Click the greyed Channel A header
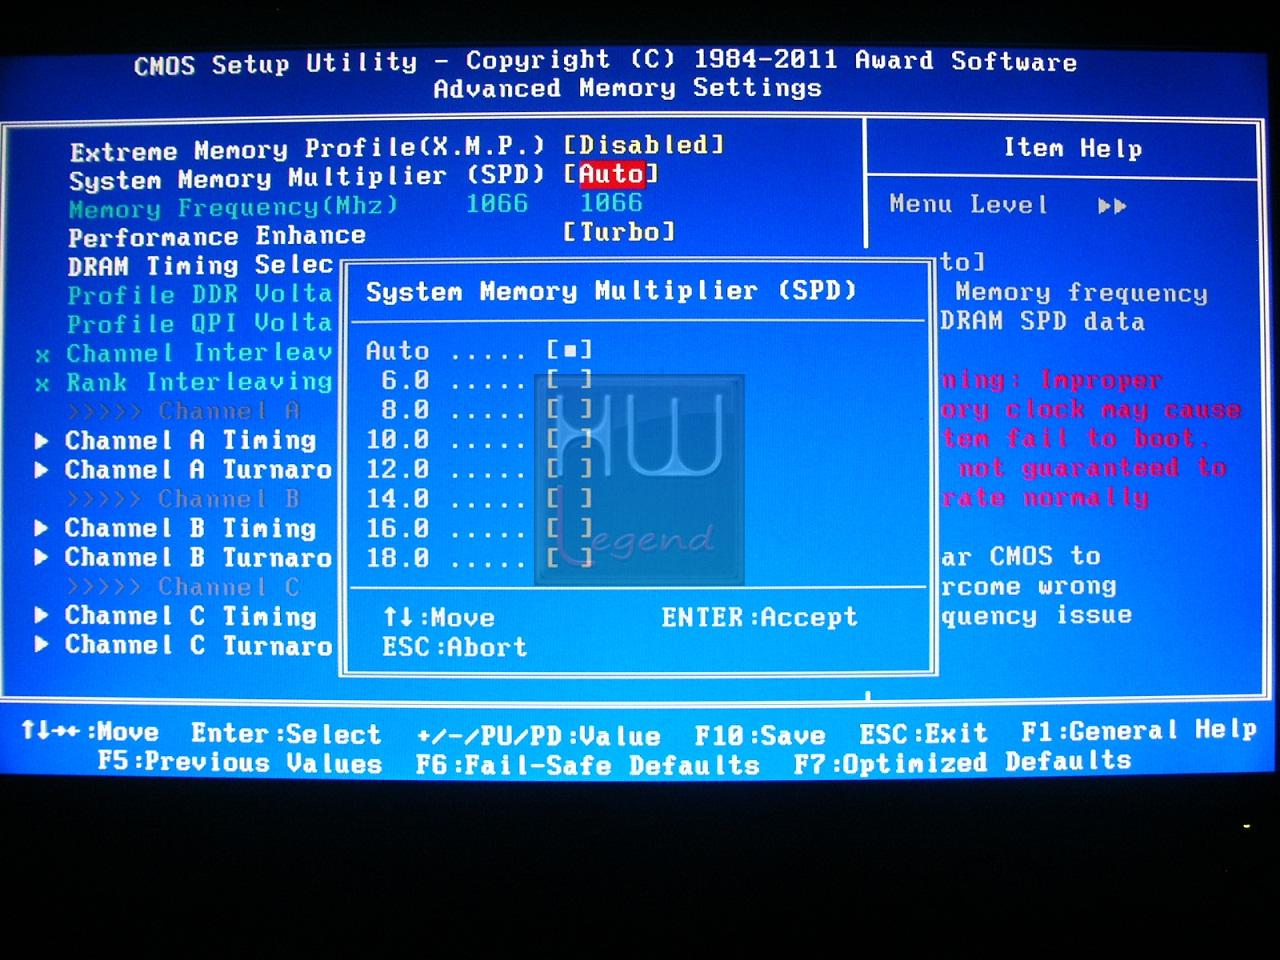The image size is (1280, 960). pos(183,411)
